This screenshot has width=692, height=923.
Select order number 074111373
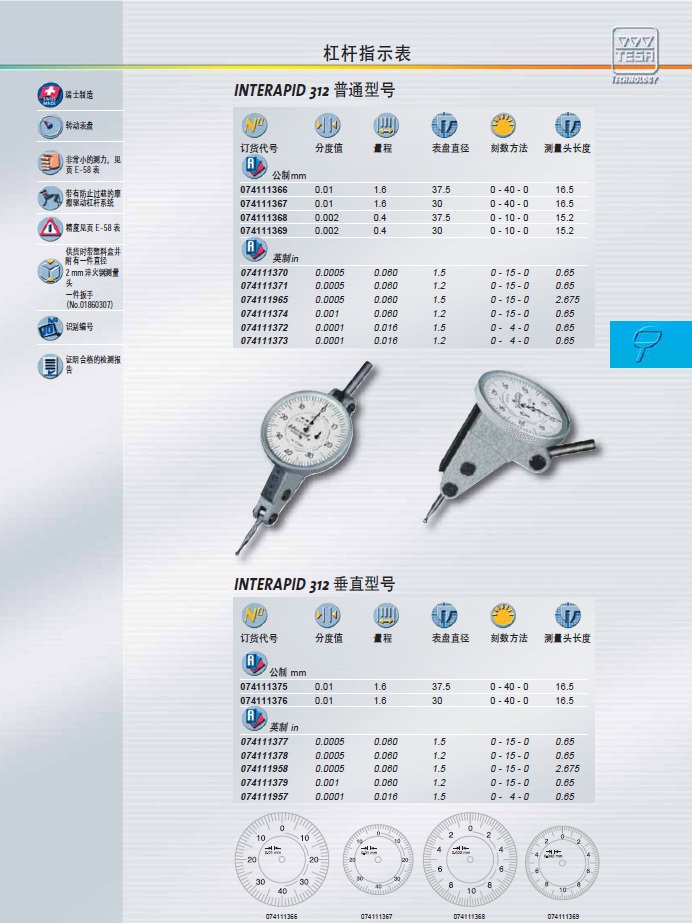[x=264, y=341]
